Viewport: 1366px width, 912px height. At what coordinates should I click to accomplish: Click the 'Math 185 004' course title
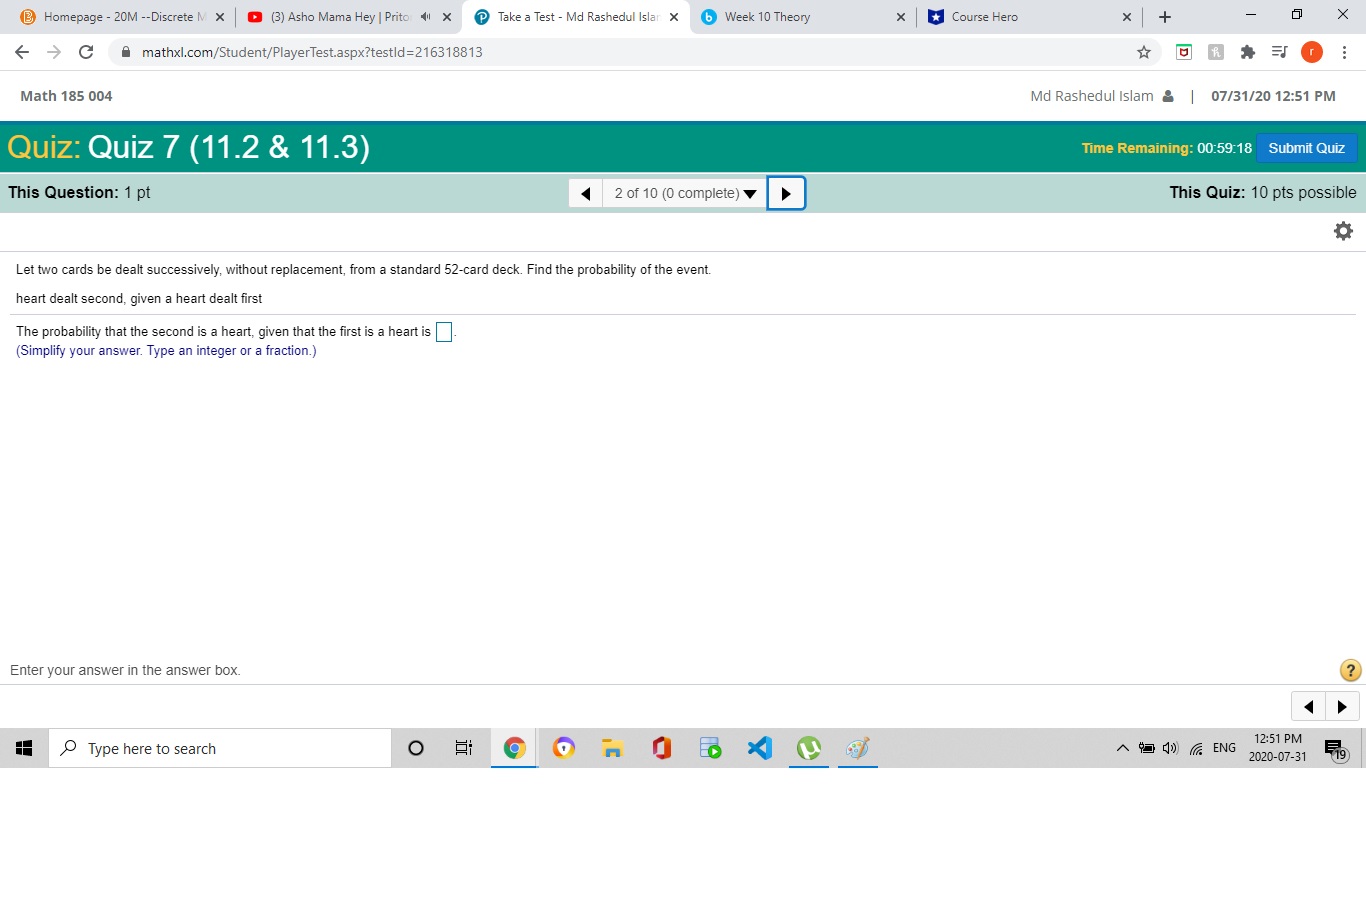66,96
